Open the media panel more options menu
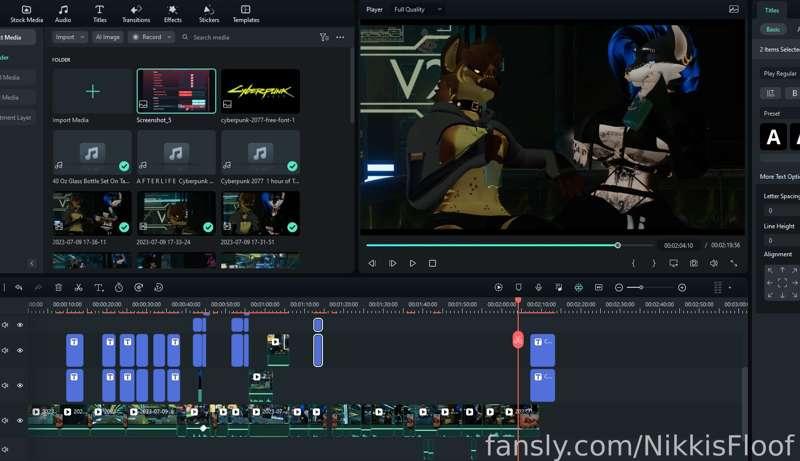The width and height of the screenshot is (800, 461). tap(340, 37)
